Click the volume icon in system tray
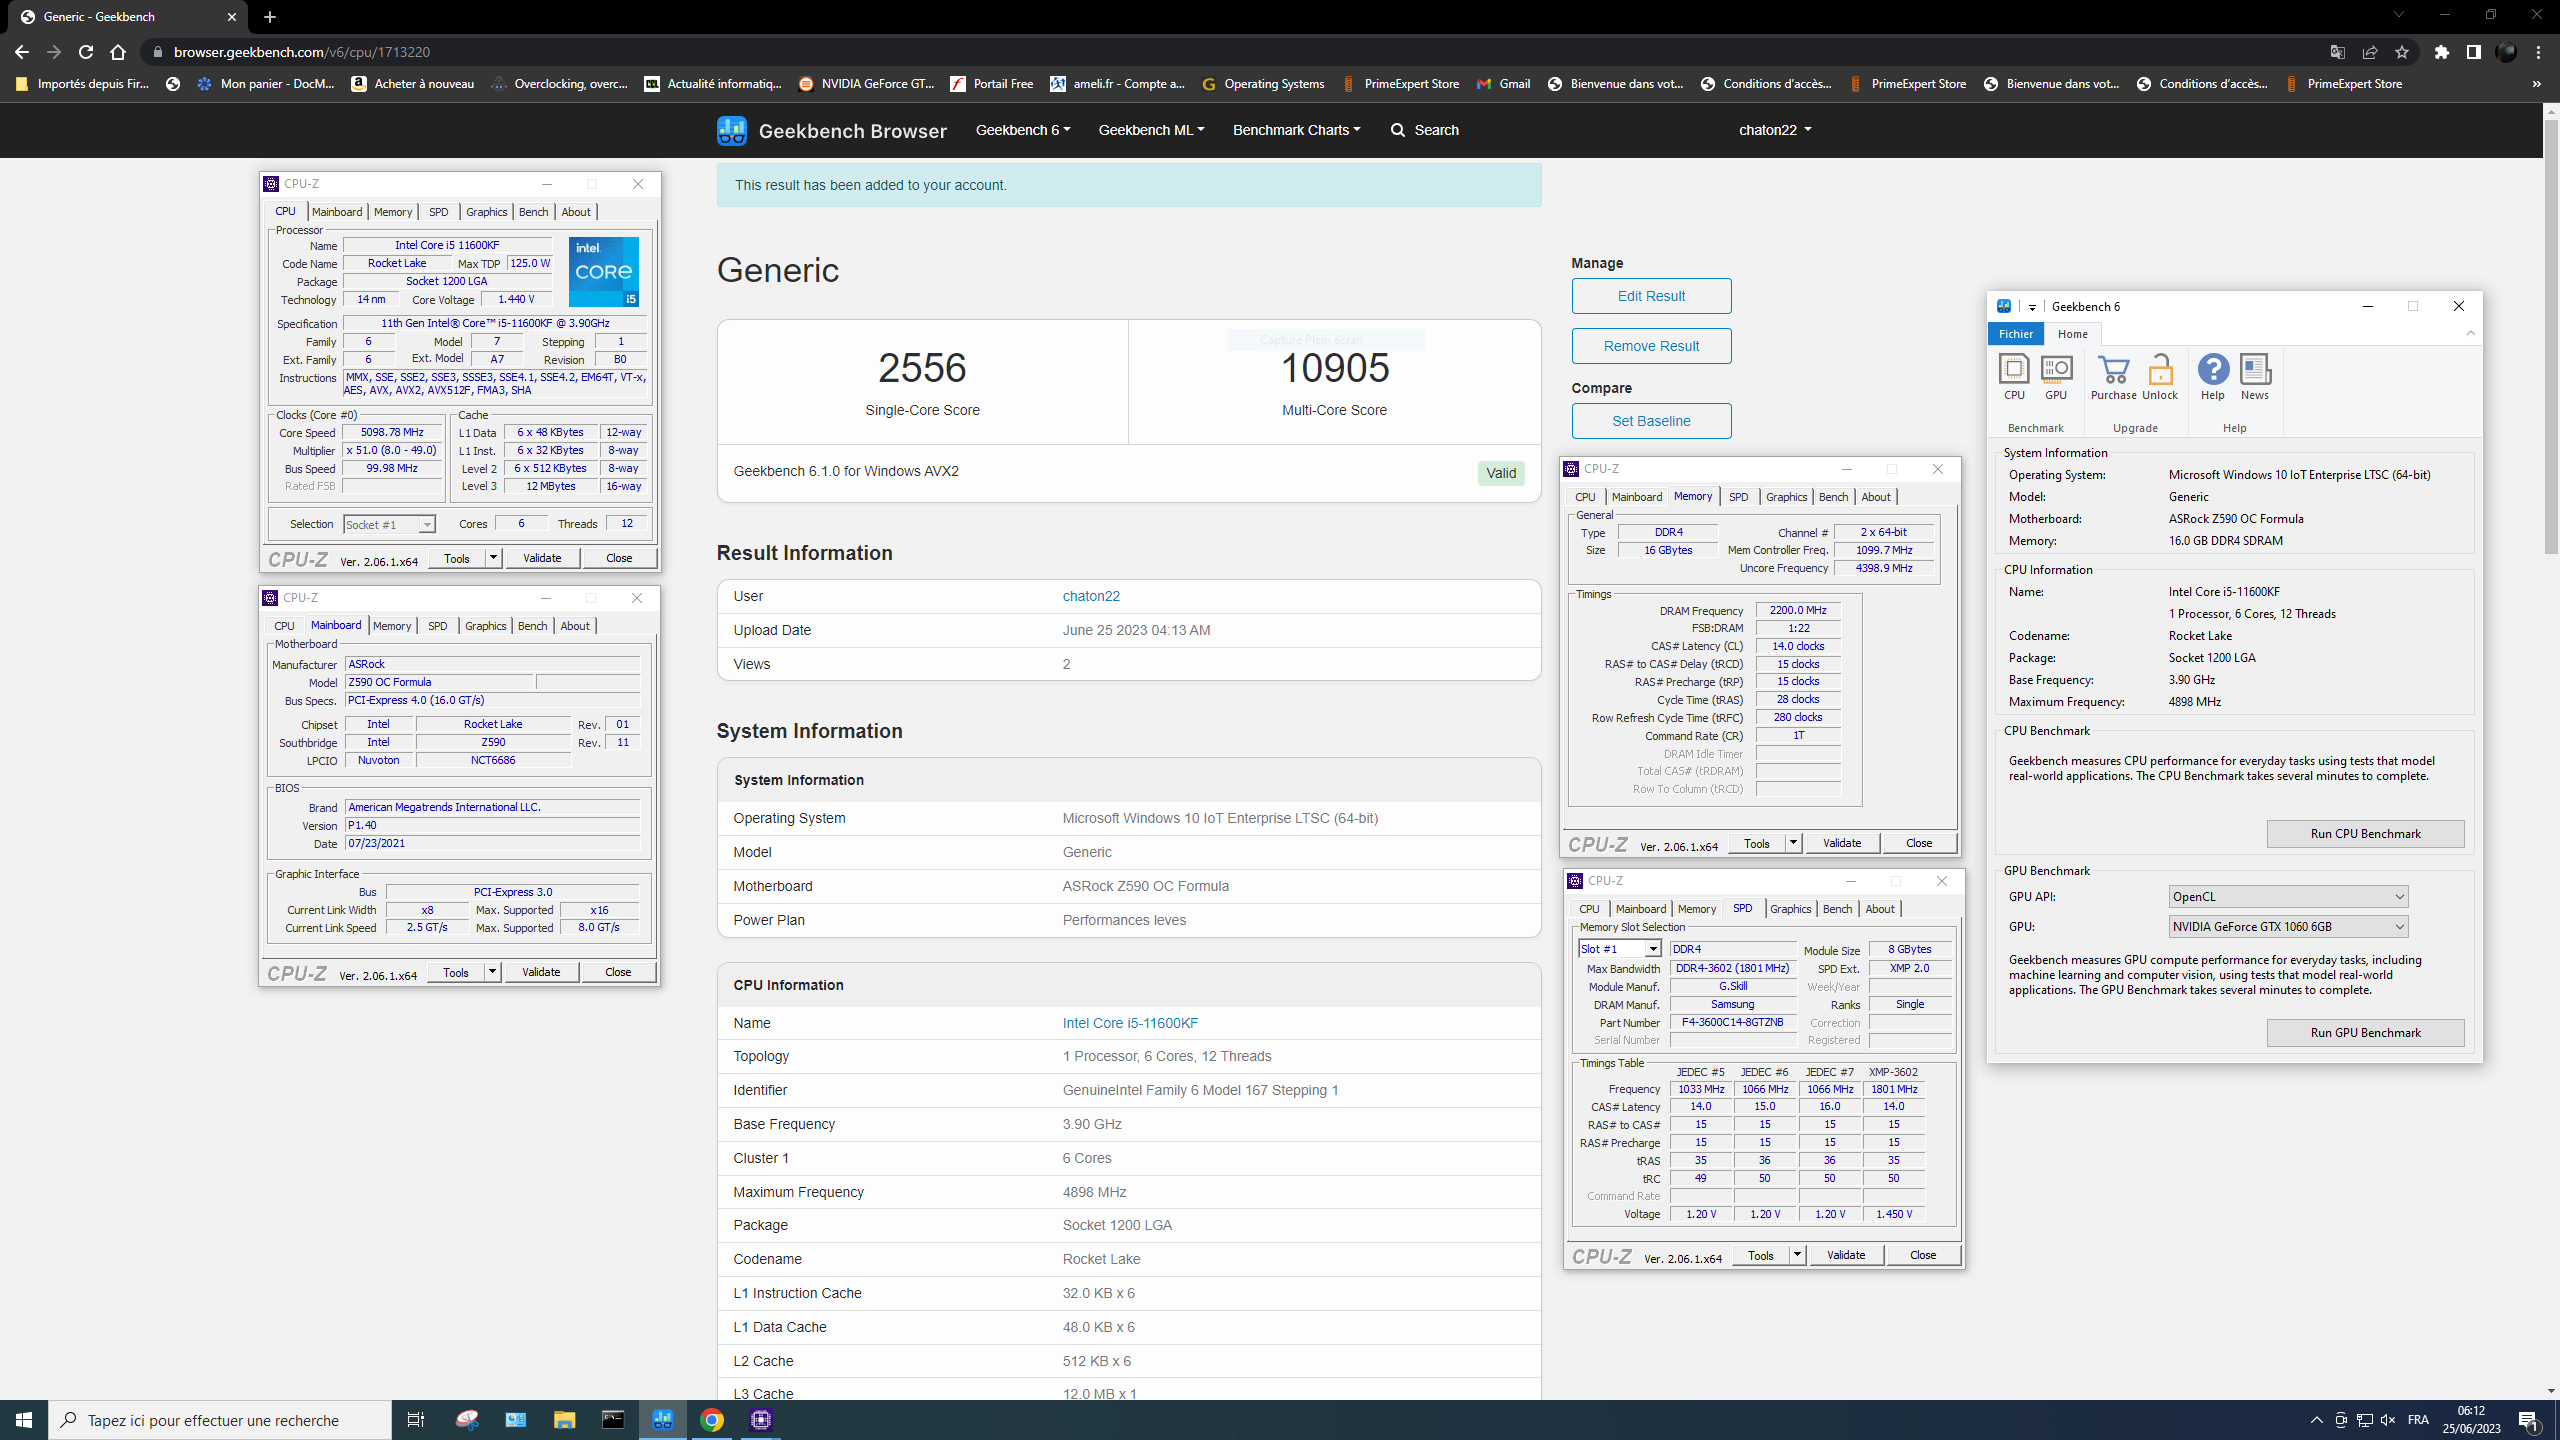Viewport: 2560px width, 1440px height. coord(2388,1420)
